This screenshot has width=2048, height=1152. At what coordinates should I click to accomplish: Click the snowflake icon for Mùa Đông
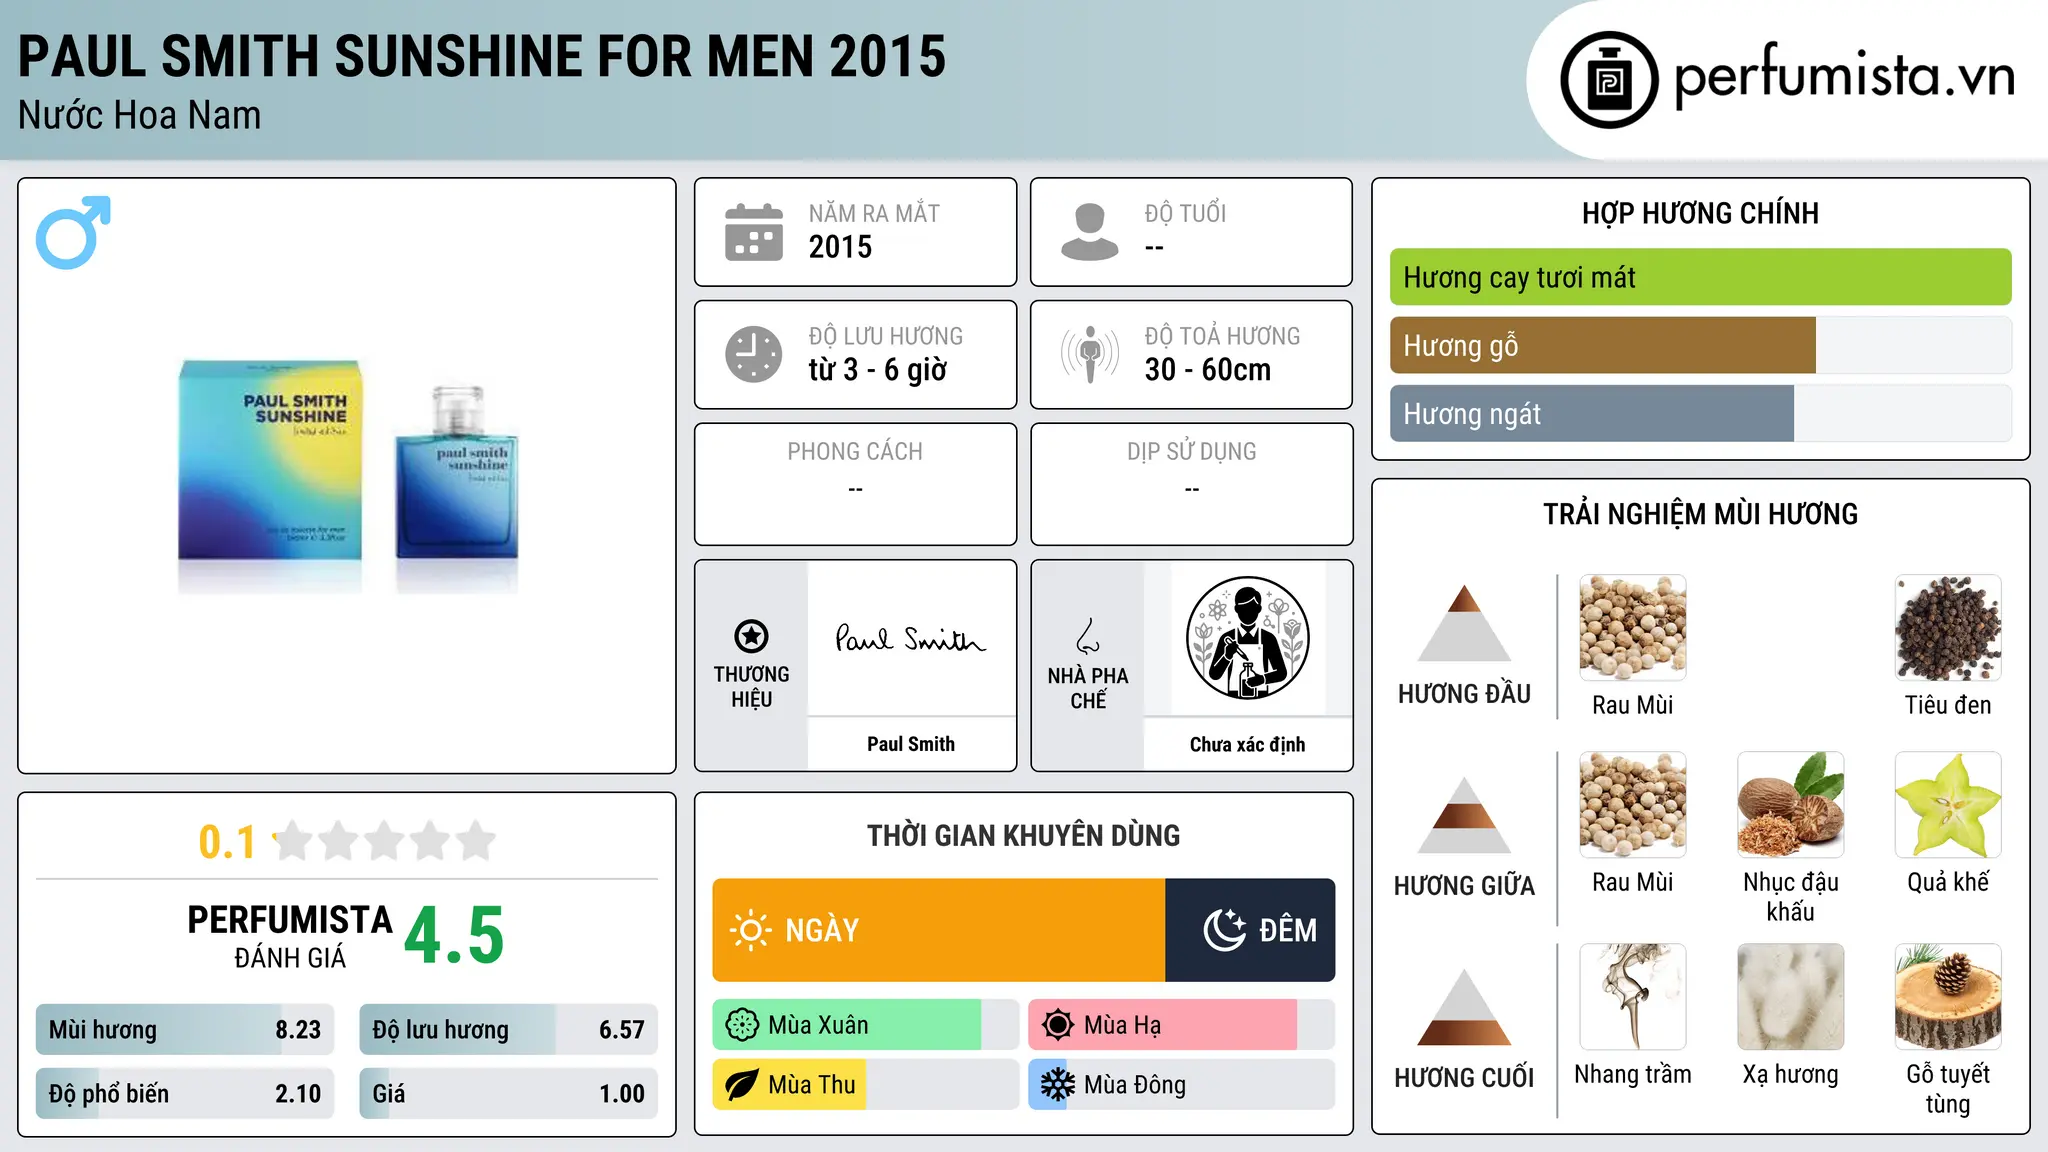[1057, 1085]
